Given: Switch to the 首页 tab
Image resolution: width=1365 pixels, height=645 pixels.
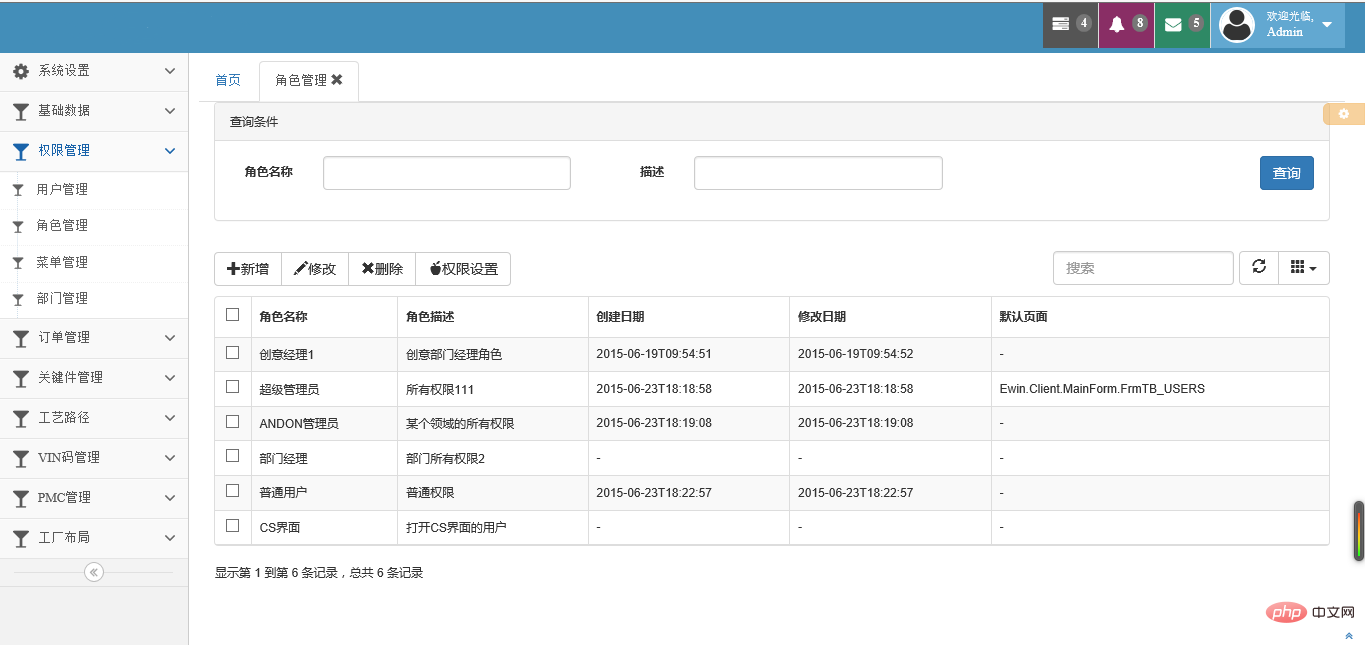Looking at the screenshot, I should pyautogui.click(x=228, y=81).
